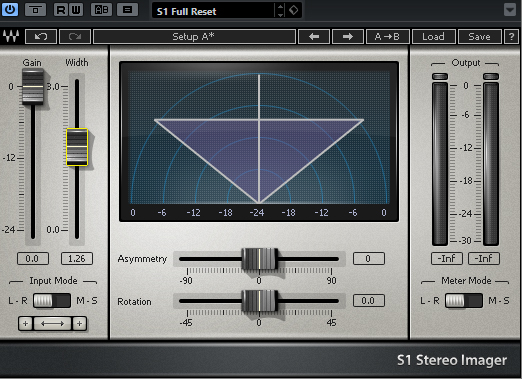Click the left -Inf peak readout
The height and width of the screenshot is (379, 522).
point(447,259)
